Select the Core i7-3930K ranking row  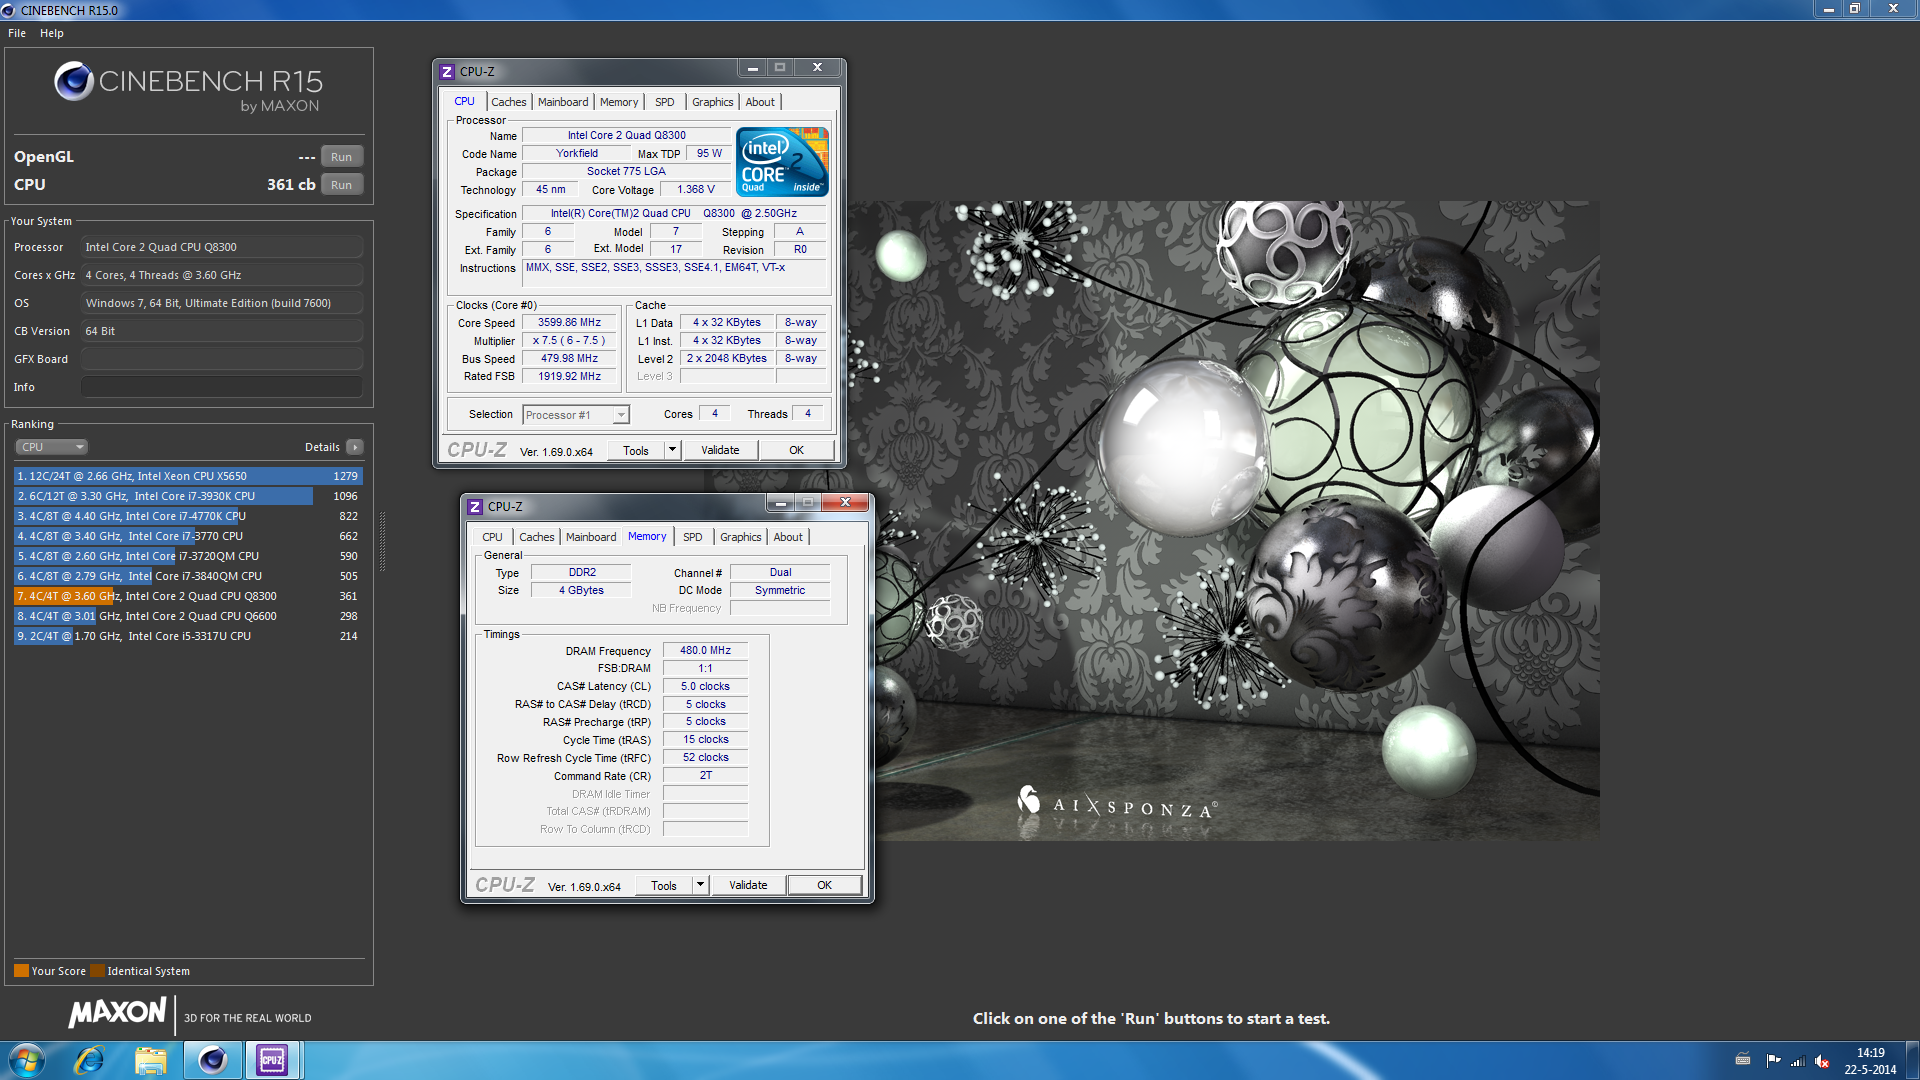188,496
